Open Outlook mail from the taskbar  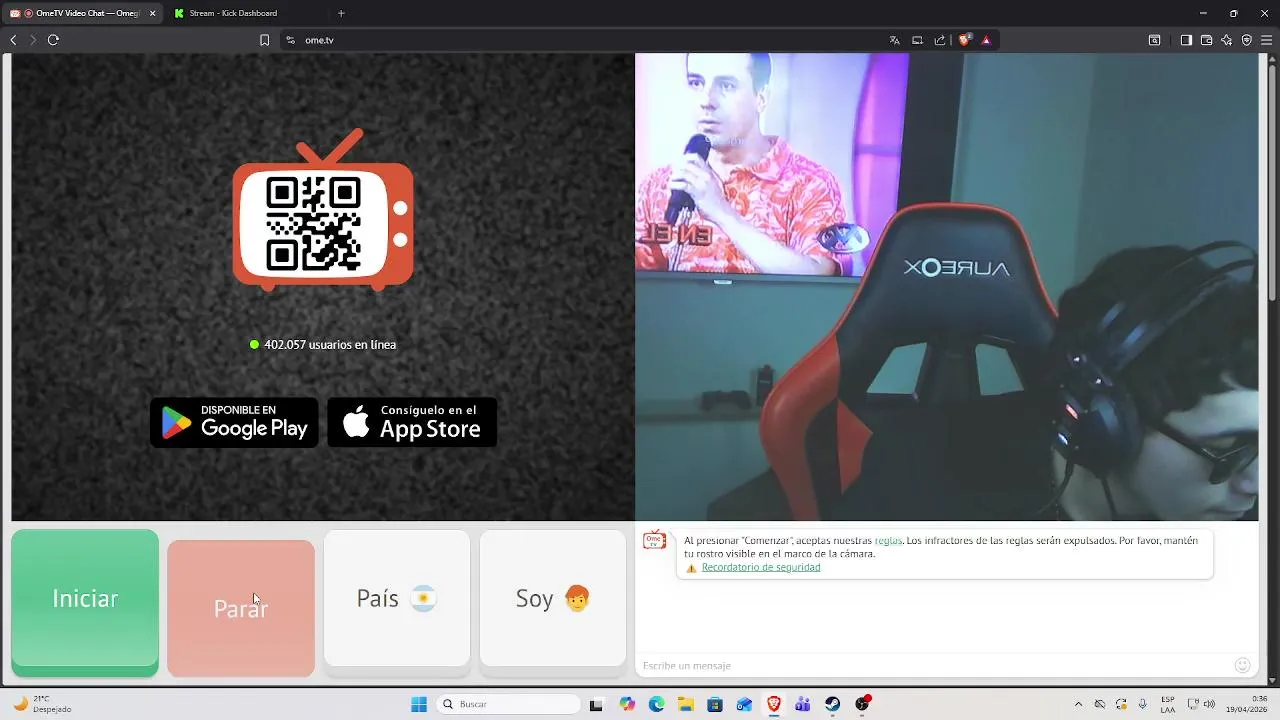744,704
